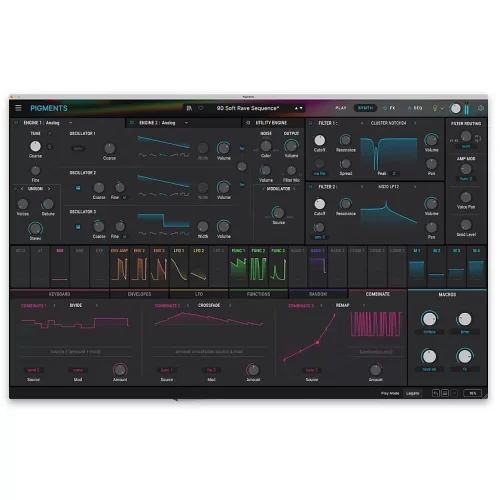This screenshot has height=500, width=500.
Task: Go to previous Filter 2 type with left arrow
Action: [x=362, y=187]
